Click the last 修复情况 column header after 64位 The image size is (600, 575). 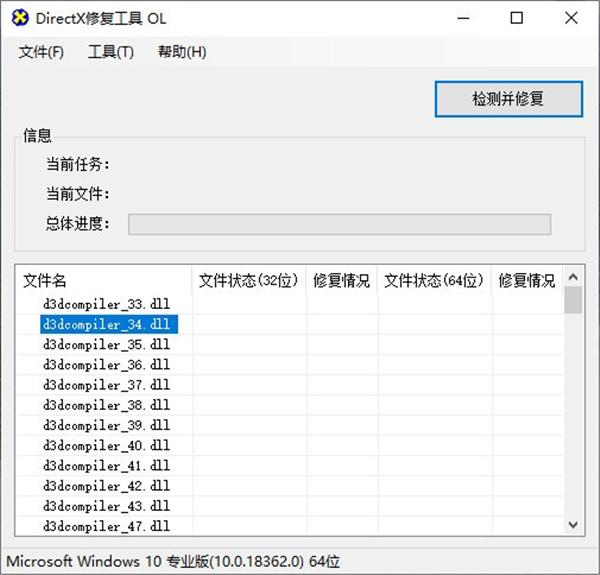pyautogui.click(x=527, y=280)
